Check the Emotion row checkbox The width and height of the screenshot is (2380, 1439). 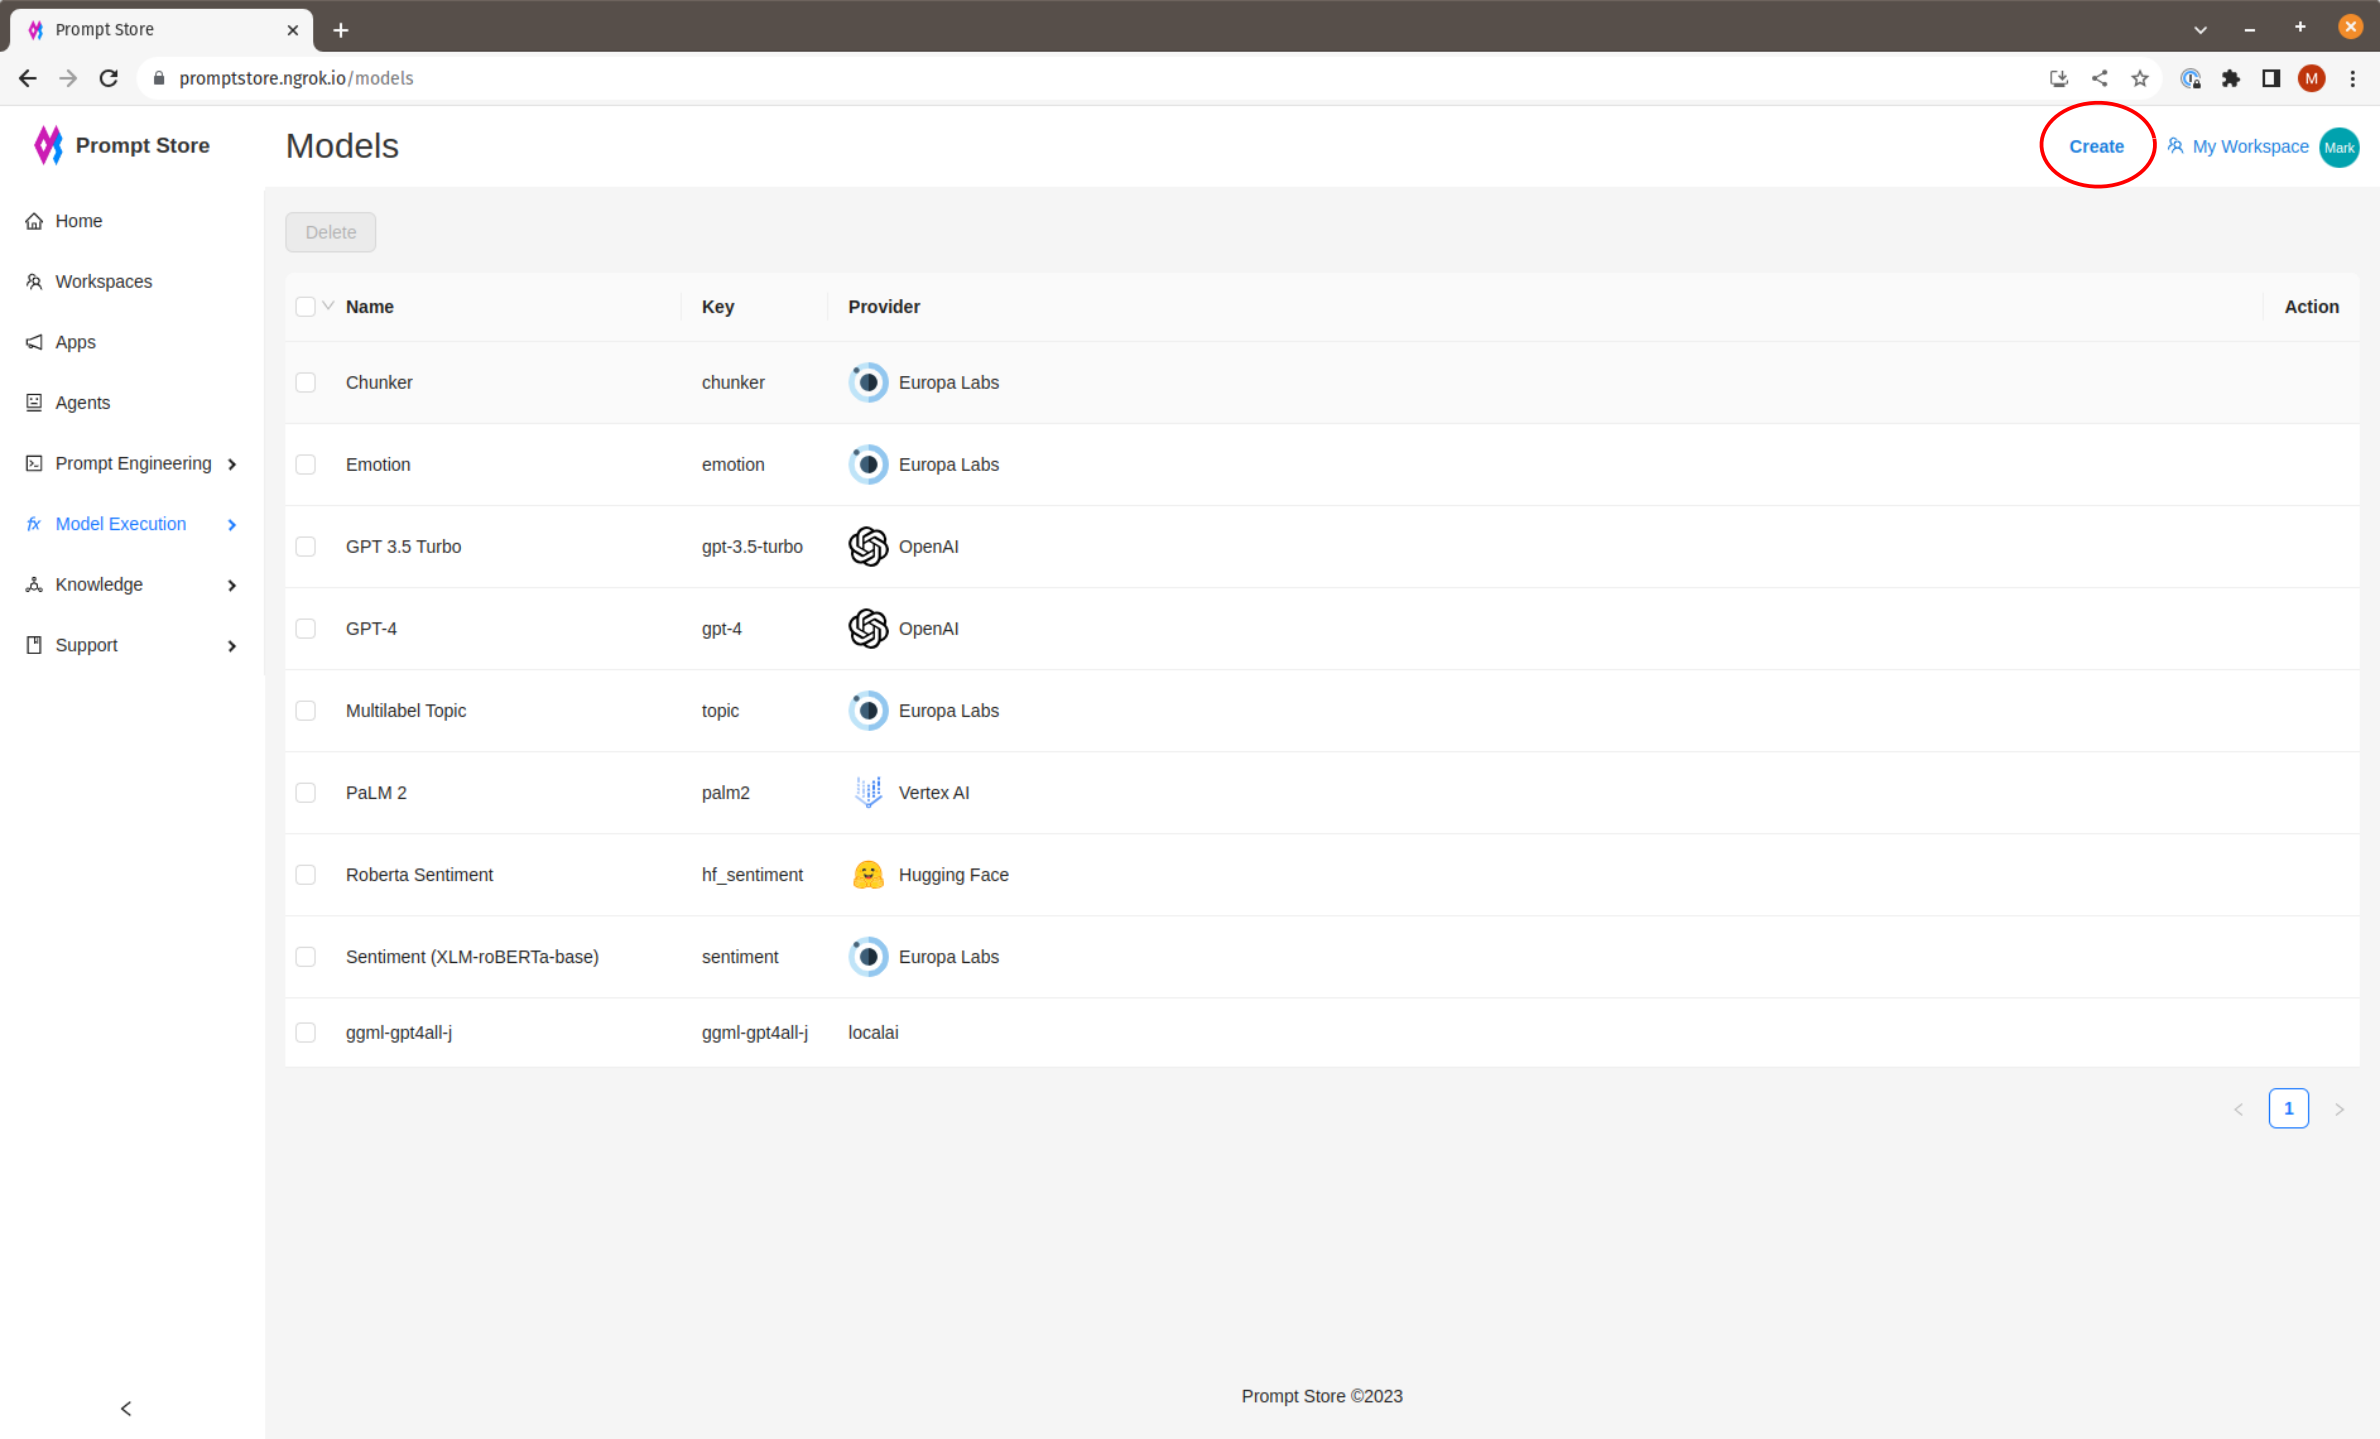coord(306,465)
